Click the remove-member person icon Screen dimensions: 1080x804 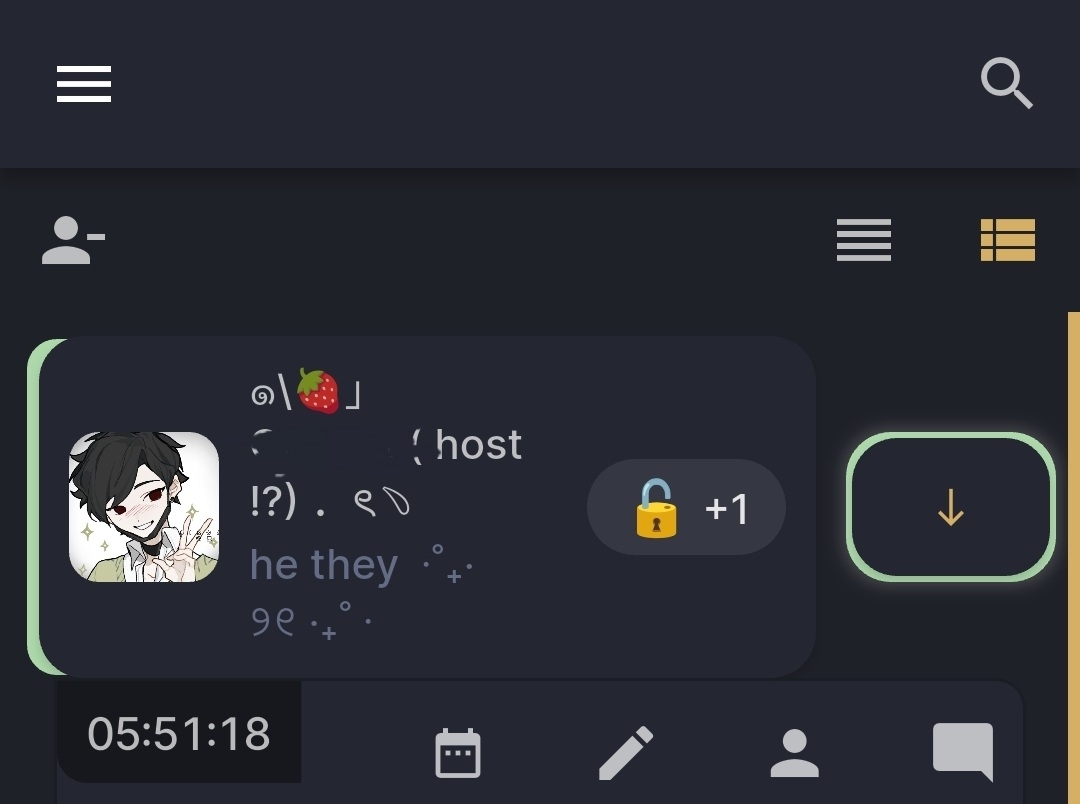(73, 240)
